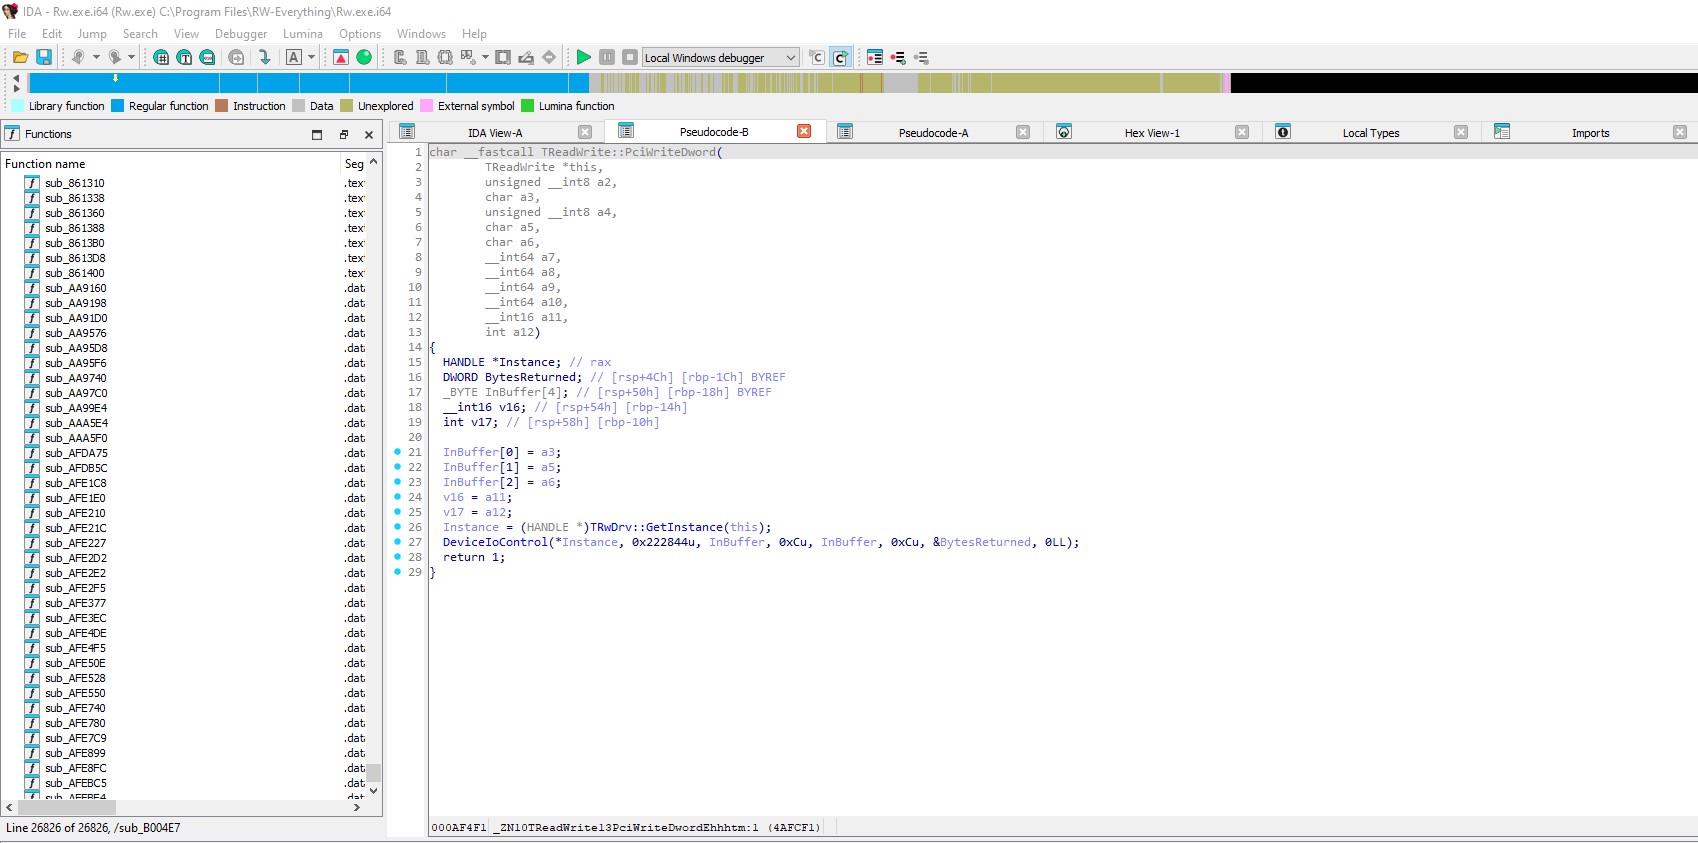Click the Save database floppy icon
1698x843 pixels.
coord(44,57)
